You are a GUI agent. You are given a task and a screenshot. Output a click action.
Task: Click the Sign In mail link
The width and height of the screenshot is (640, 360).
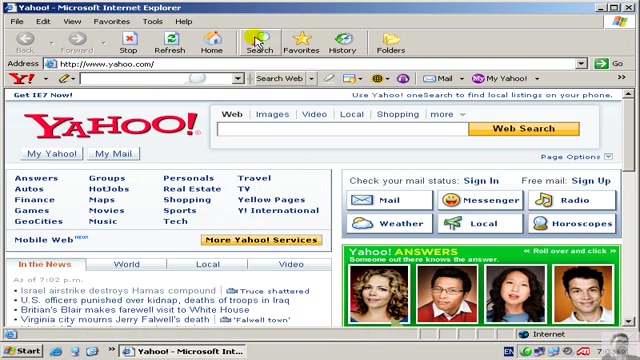click(x=481, y=181)
